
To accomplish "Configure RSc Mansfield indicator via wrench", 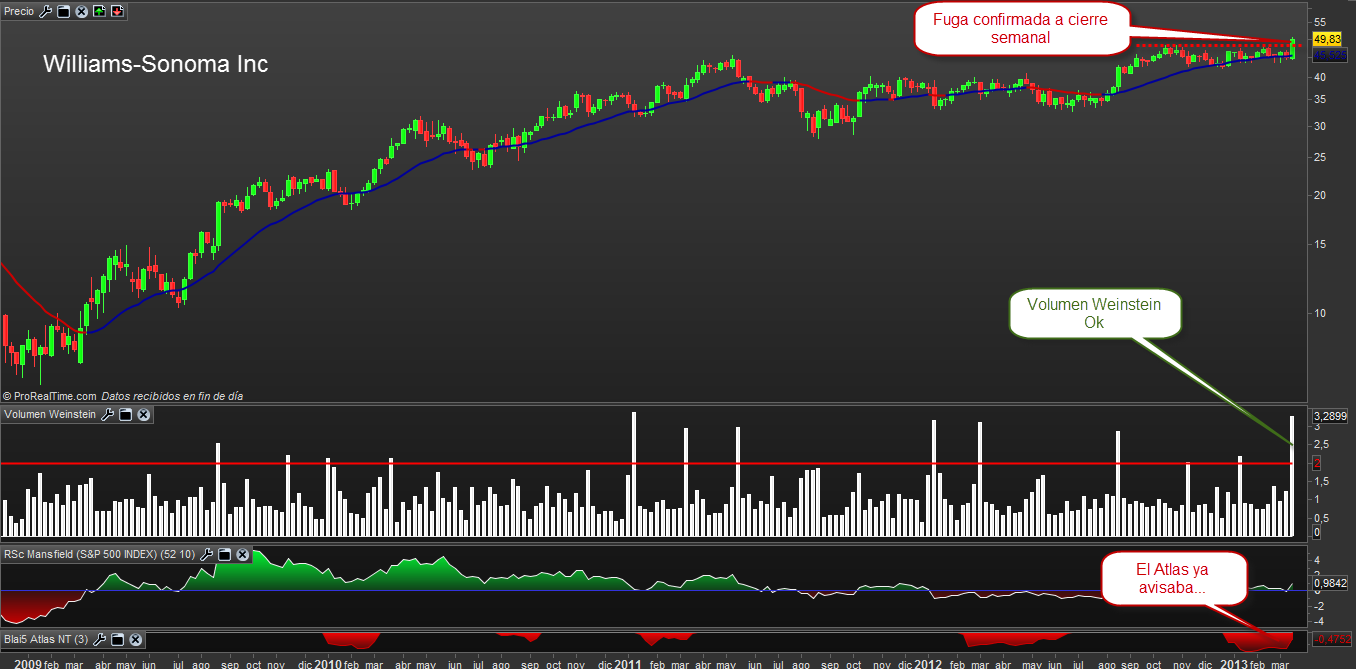I will pyautogui.click(x=207, y=554).
